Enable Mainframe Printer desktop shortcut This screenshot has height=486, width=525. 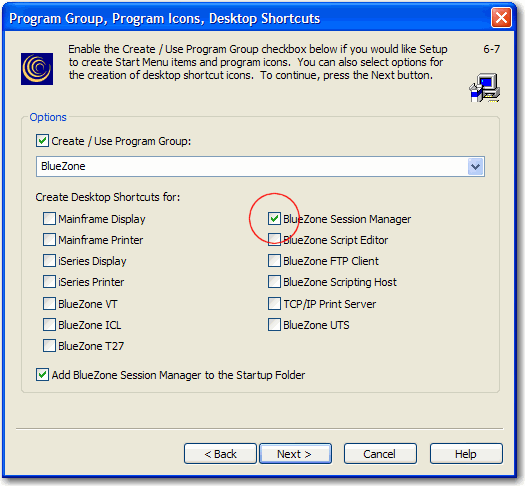(x=49, y=240)
